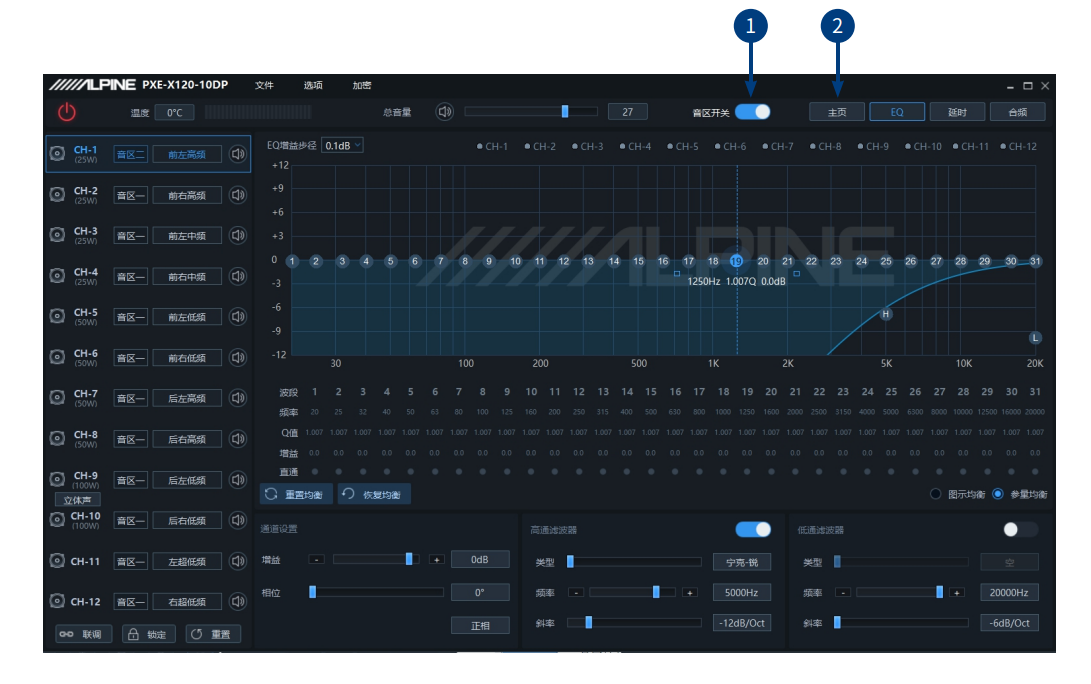Switch to the 合频 tab
This screenshot has height=684, width=1091.
[x=1017, y=112]
